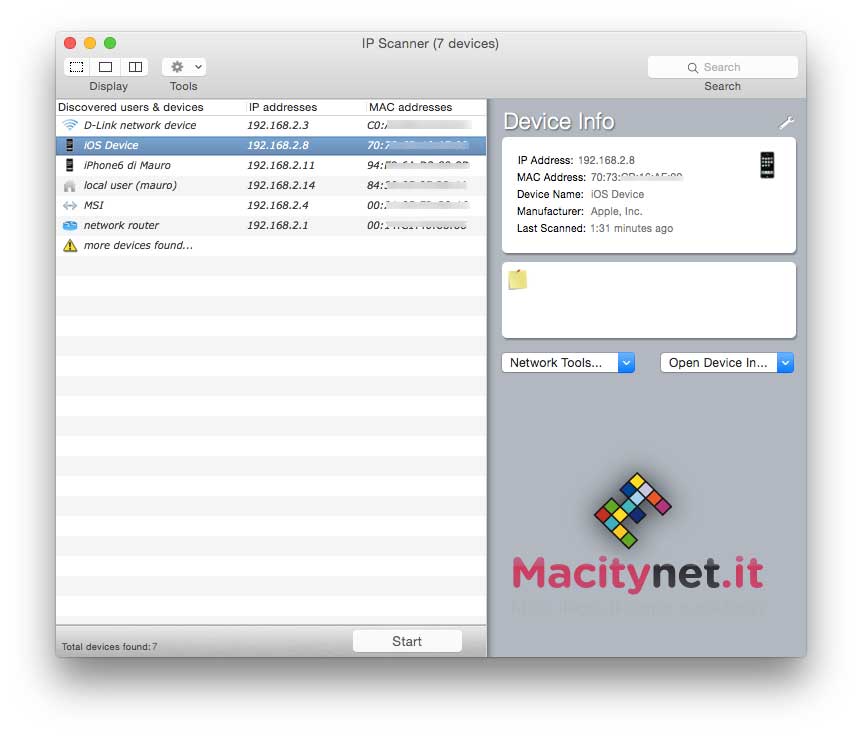Minimize the IP Scanner window

(x=90, y=43)
